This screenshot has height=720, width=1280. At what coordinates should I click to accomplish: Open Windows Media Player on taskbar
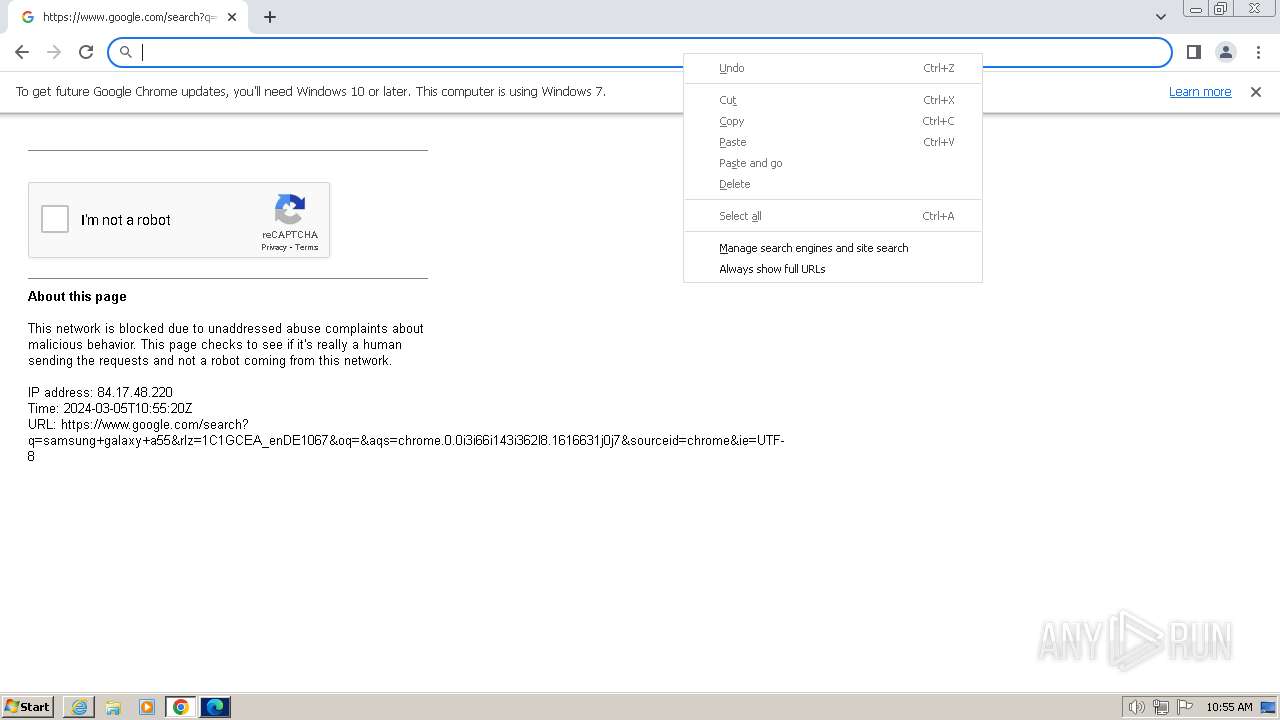147,707
